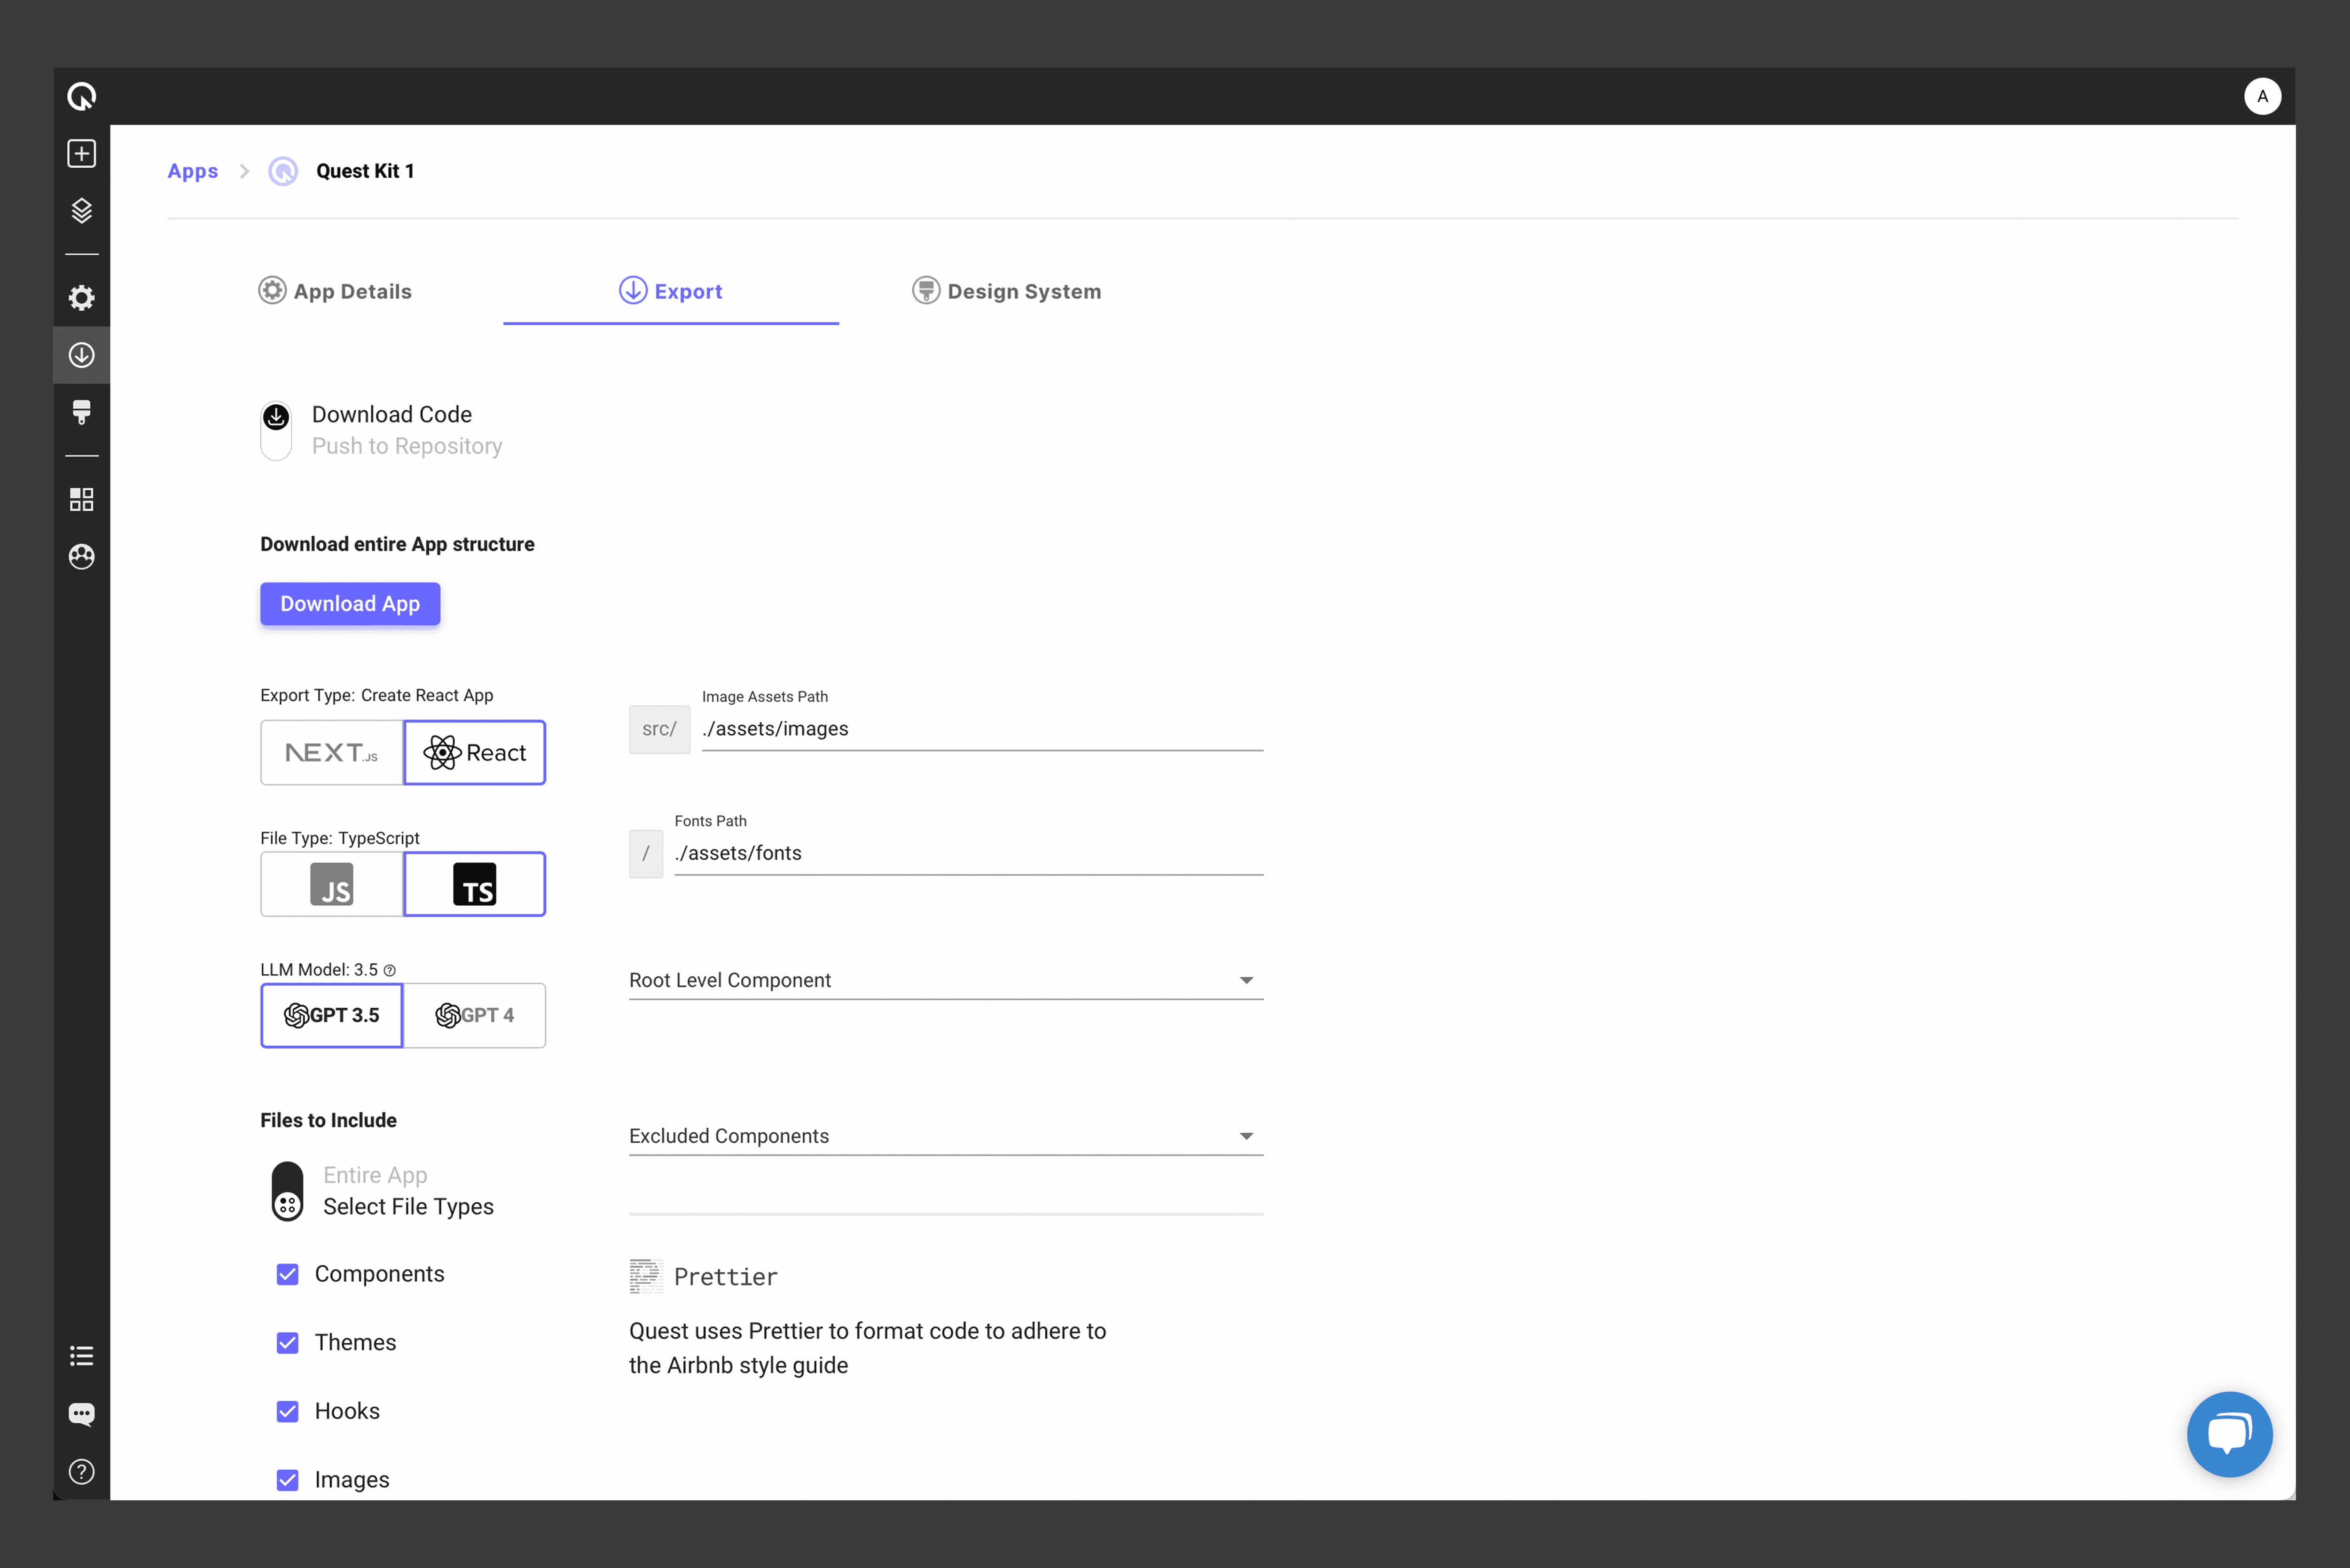Viewport: 2350px width, 1568px height.
Task: Open the Excluded Components dropdown
Action: point(945,1136)
